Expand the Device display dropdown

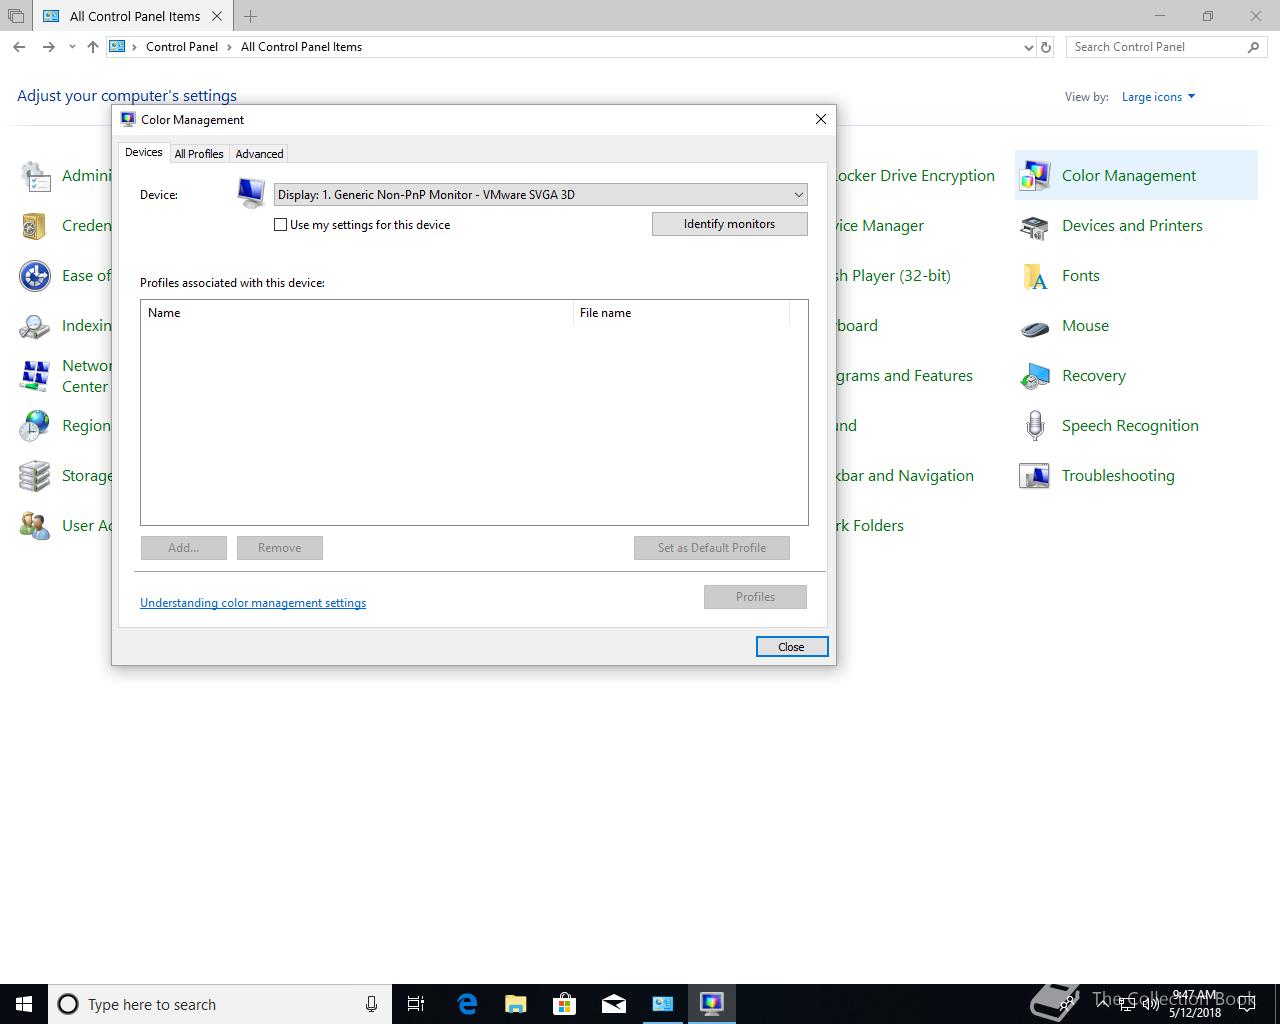[798, 195]
